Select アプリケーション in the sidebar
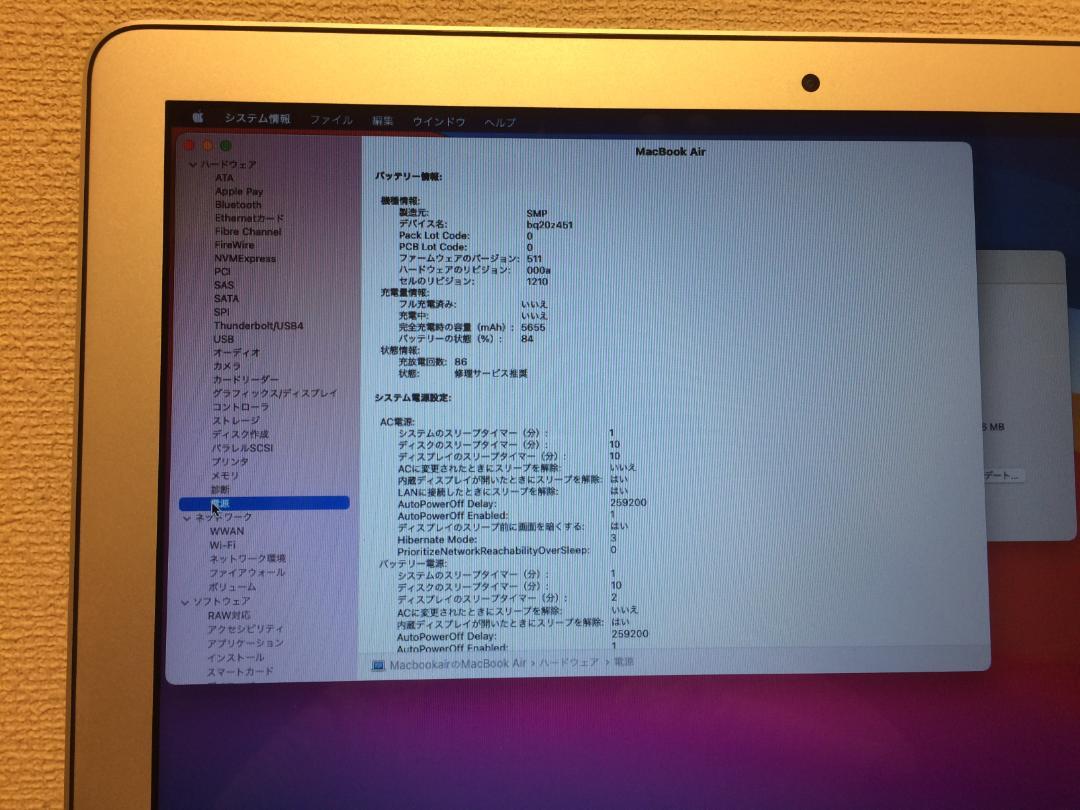This screenshot has height=810, width=1080. (245, 643)
